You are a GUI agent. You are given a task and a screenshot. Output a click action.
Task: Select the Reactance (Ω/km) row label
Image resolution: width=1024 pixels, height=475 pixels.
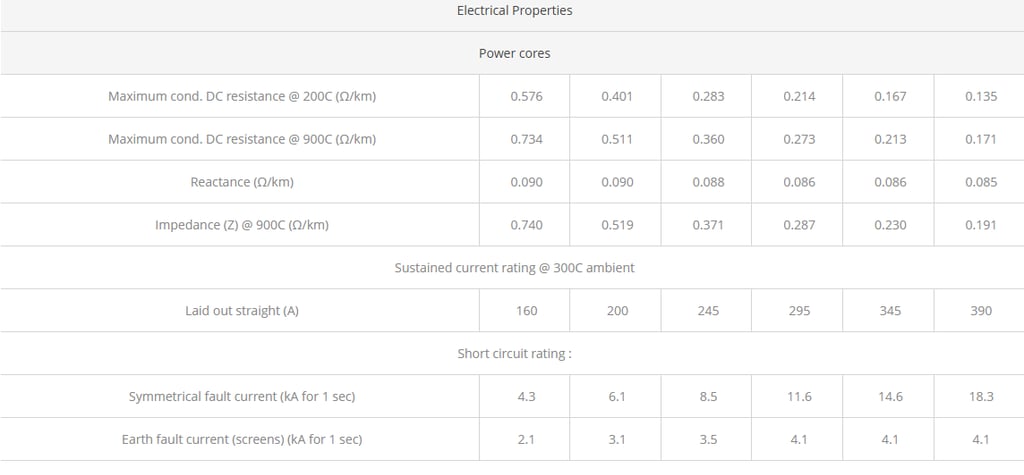pos(242,182)
